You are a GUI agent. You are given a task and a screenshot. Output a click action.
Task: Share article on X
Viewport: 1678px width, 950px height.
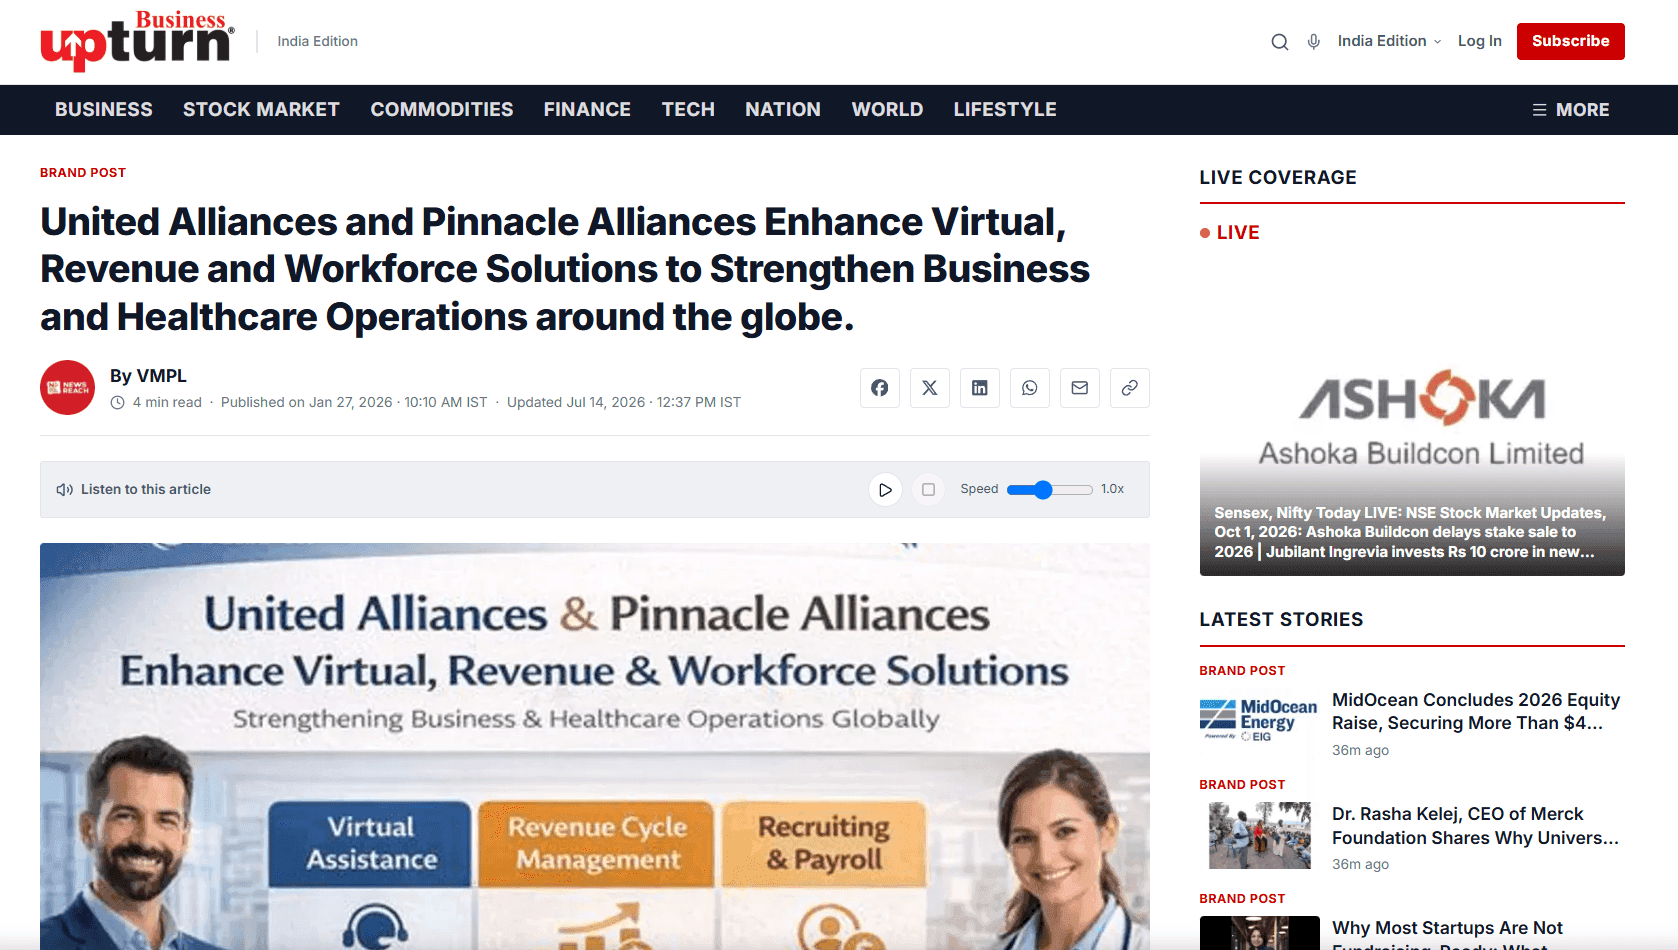[930, 388]
